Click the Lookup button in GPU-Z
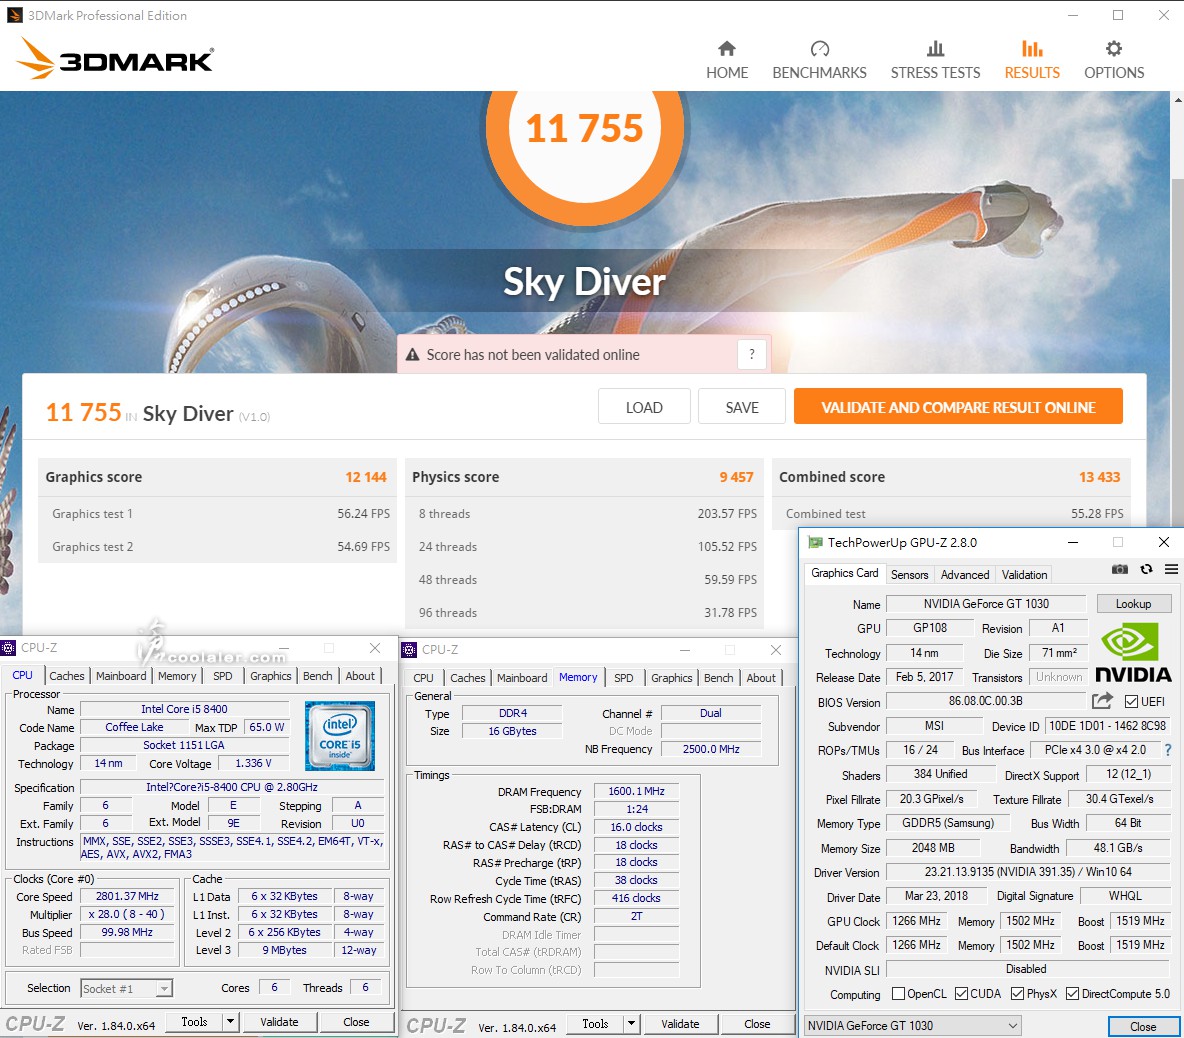Screen dimensions: 1184x1038 coord(1133,603)
